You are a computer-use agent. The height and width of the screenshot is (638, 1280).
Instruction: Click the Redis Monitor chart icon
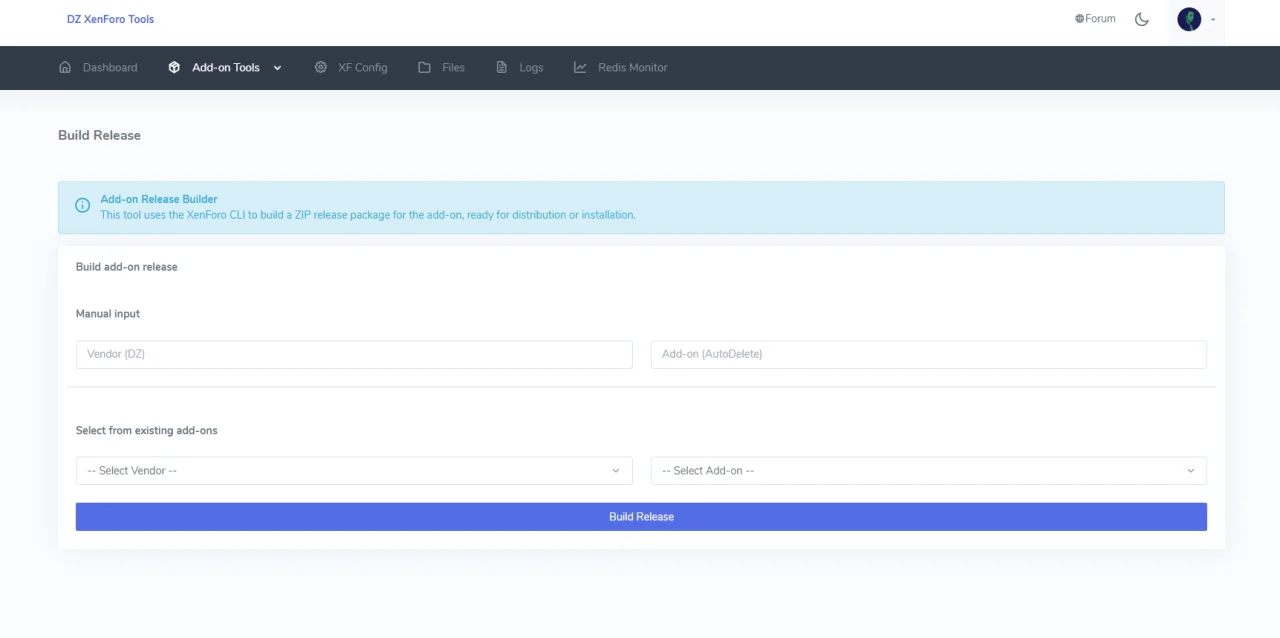coord(580,68)
